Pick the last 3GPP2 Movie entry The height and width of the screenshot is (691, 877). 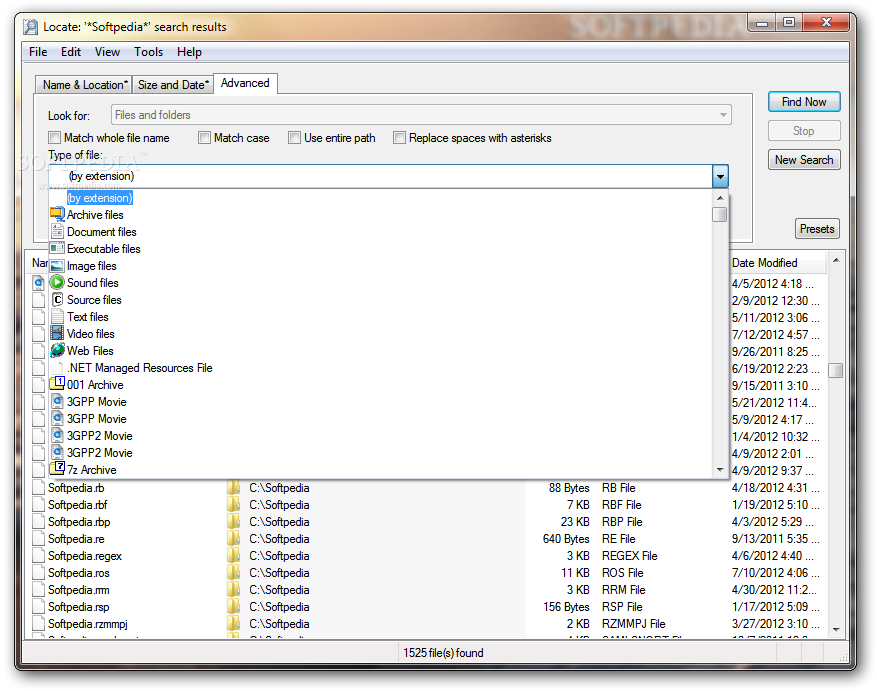(100, 453)
